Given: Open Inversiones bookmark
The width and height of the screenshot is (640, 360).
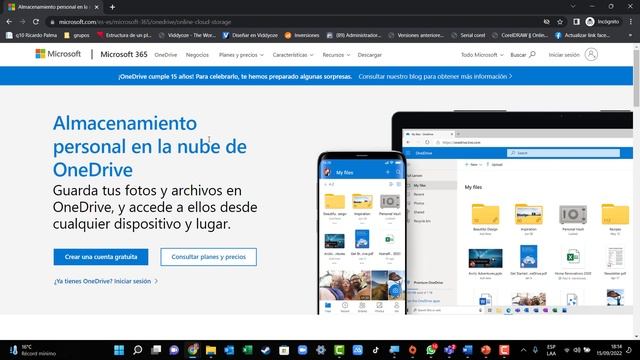Looking at the screenshot, I should 302,36.
